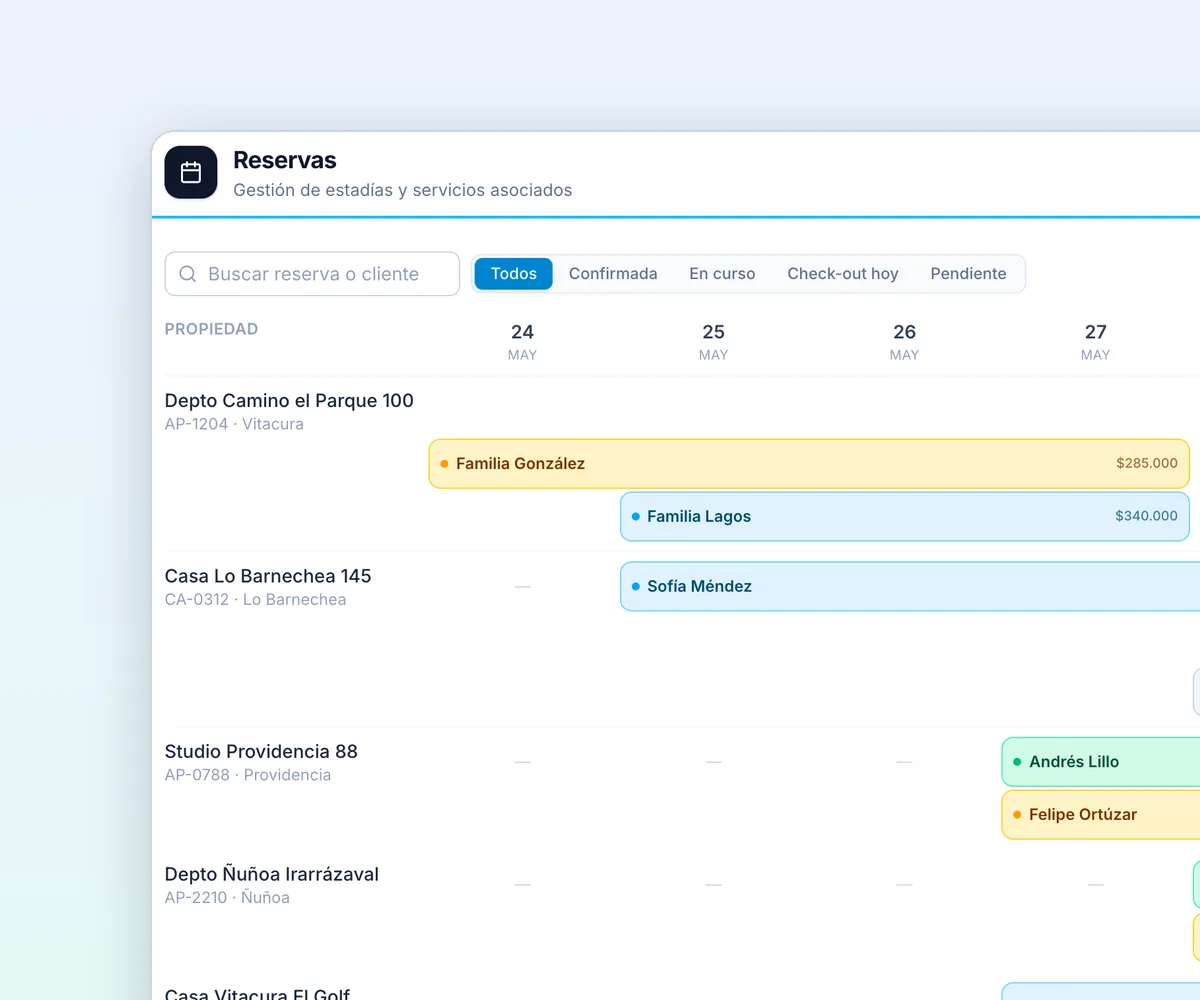The height and width of the screenshot is (1000, 1200).
Task: Open the Familia González reservation
Action: [x=809, y=464]
